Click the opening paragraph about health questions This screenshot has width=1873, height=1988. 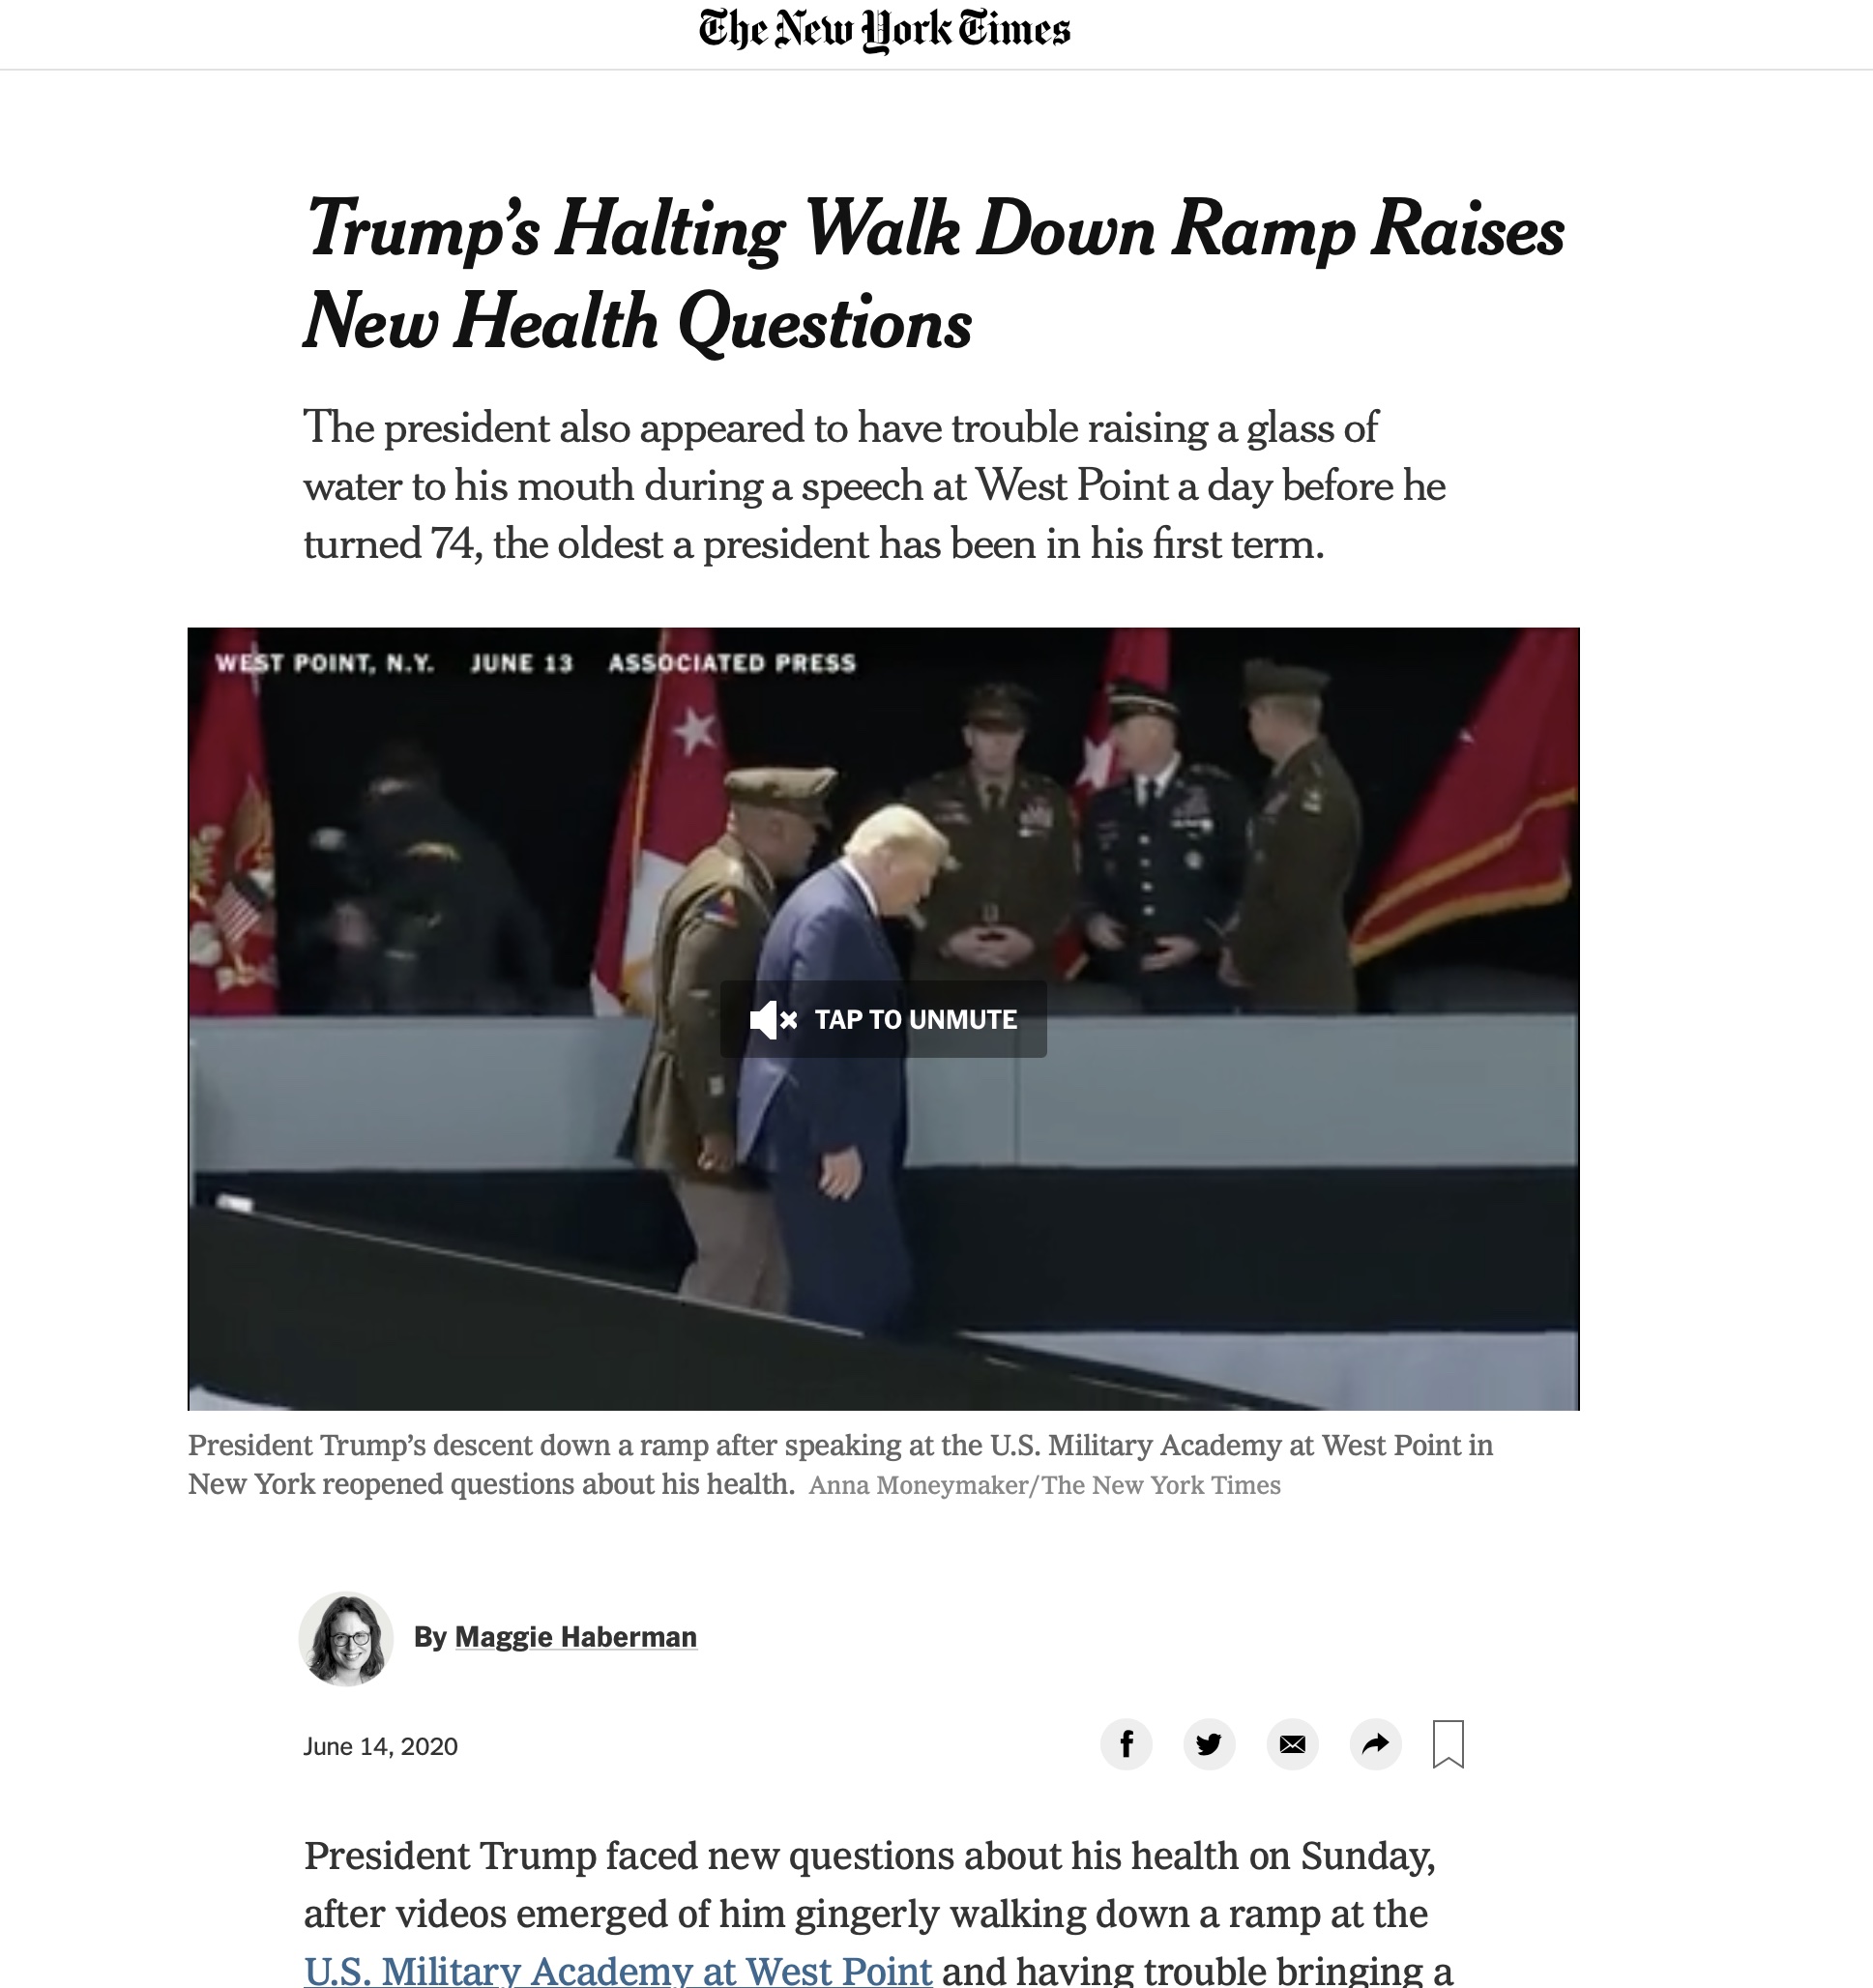coord(878,1912)
